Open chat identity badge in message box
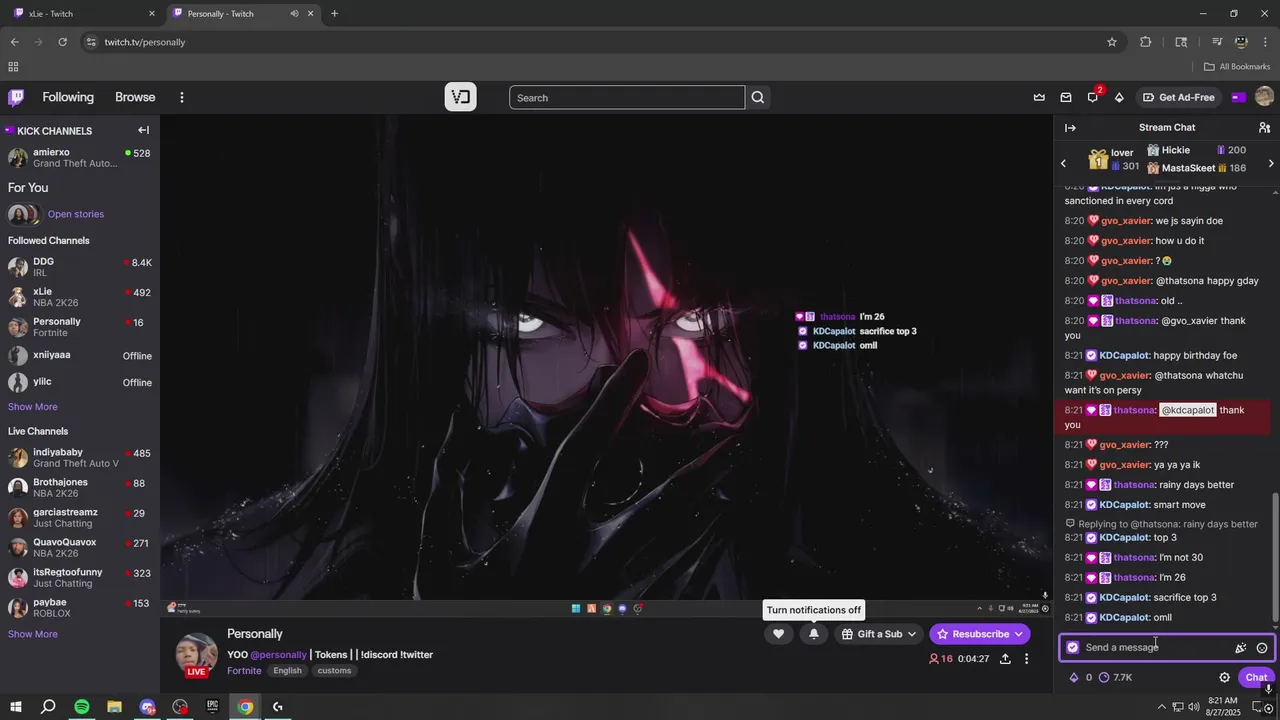1280x720 pixels. coord(1073,648)
